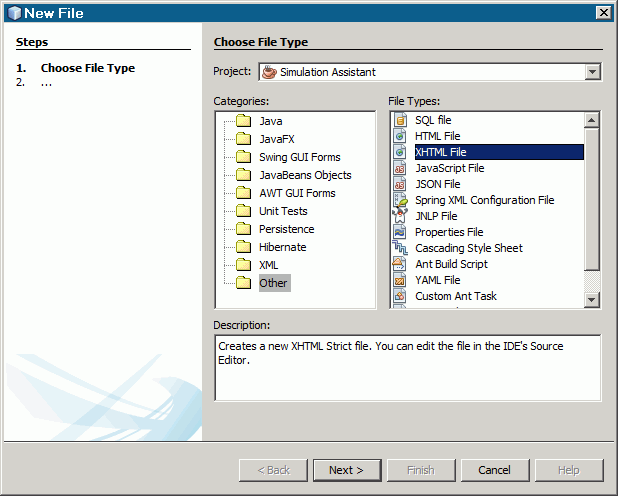Image resolution: width=618 pixels, height=496 pixels.
Task: Click File Types scrollbar up arrow
Action: pos(591,120)
